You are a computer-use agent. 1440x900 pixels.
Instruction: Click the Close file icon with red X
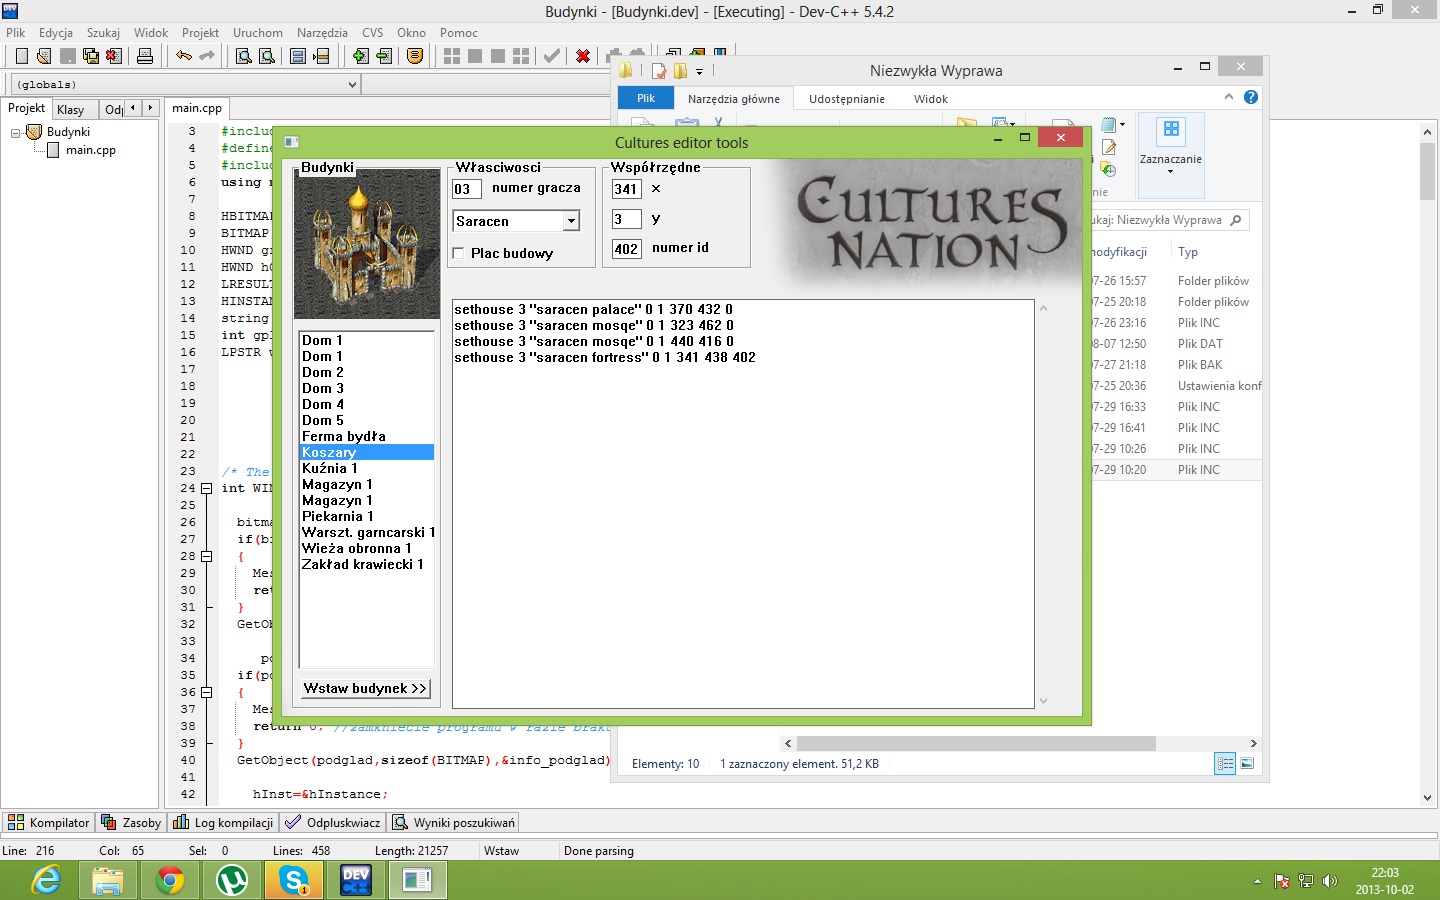pos(114,56)
